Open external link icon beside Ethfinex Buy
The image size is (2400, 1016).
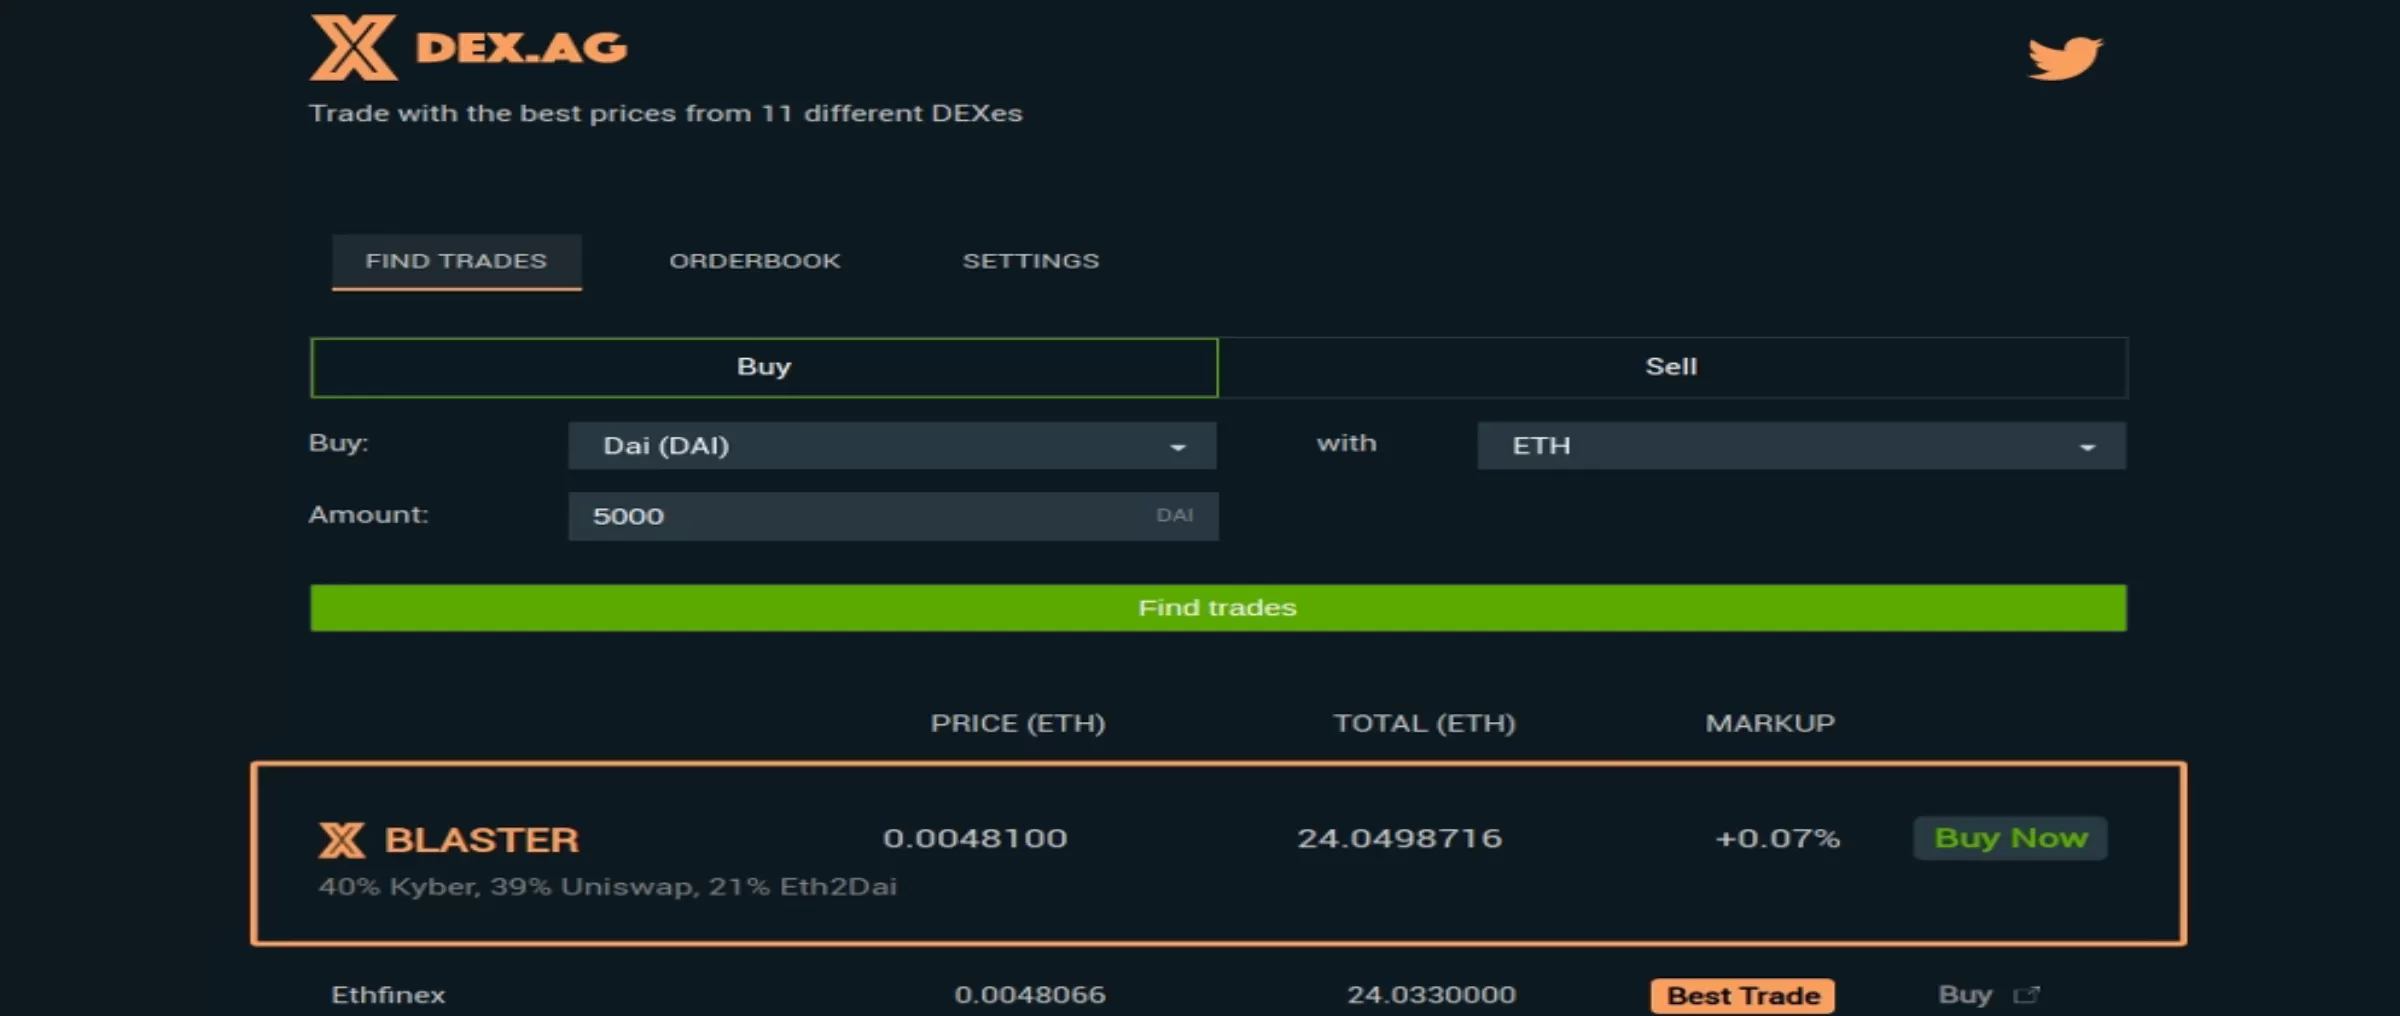[2026, 995]
